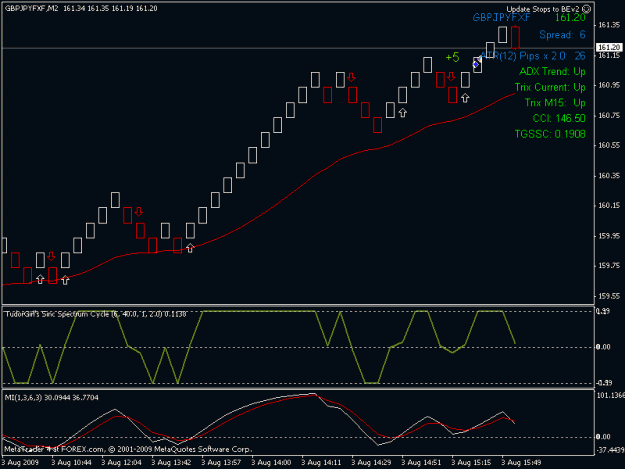This screenshot has width=625, height=469.
Task: Click '-37.4439' on the MI indicator scale
Action: point(610,450)
